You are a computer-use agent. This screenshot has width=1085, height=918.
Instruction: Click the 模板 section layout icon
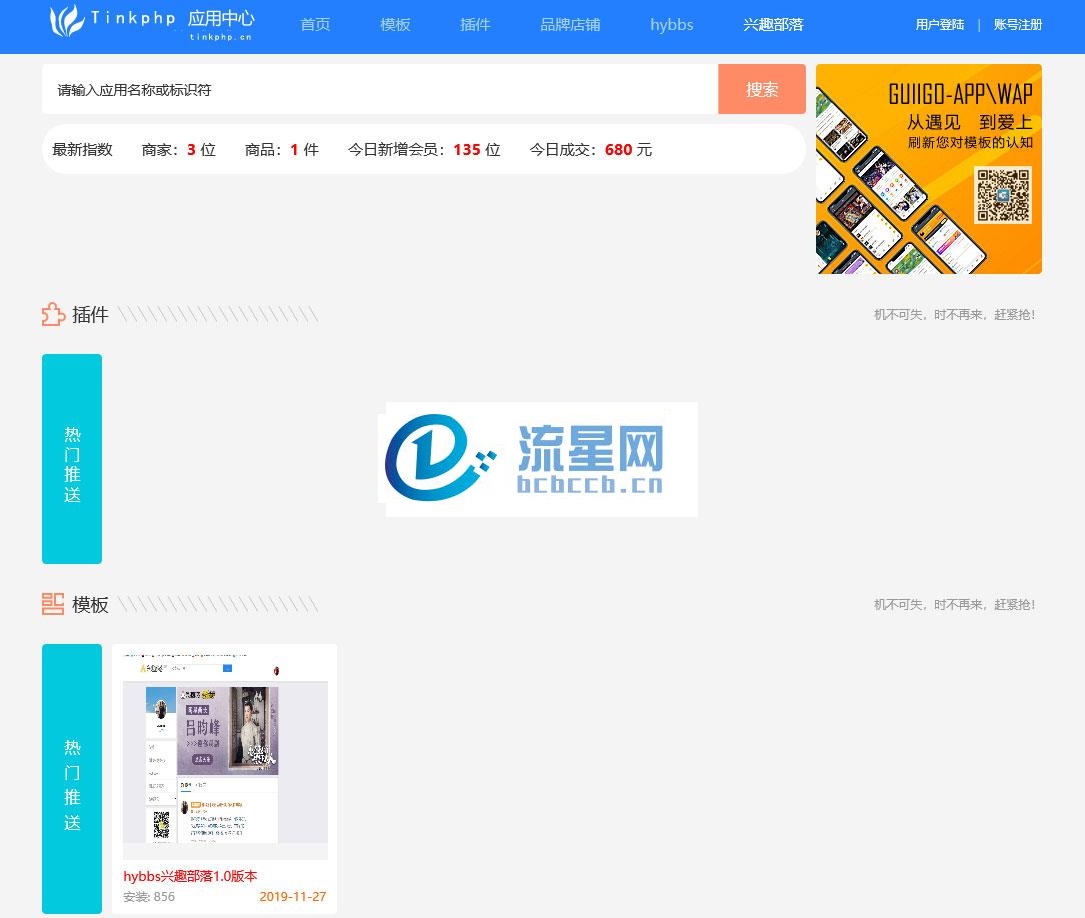53,605
